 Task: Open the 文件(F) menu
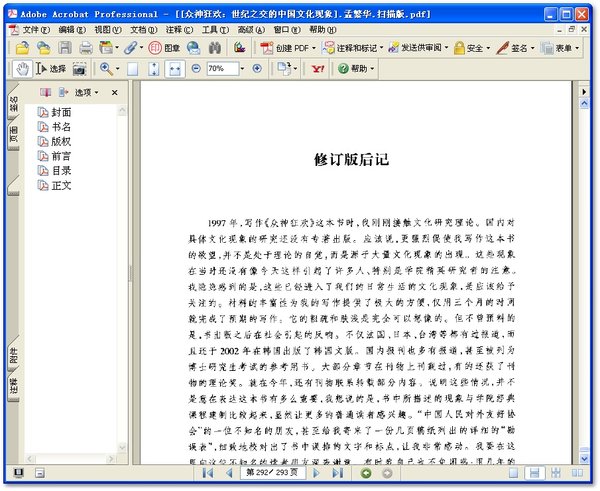click(36, 30)
